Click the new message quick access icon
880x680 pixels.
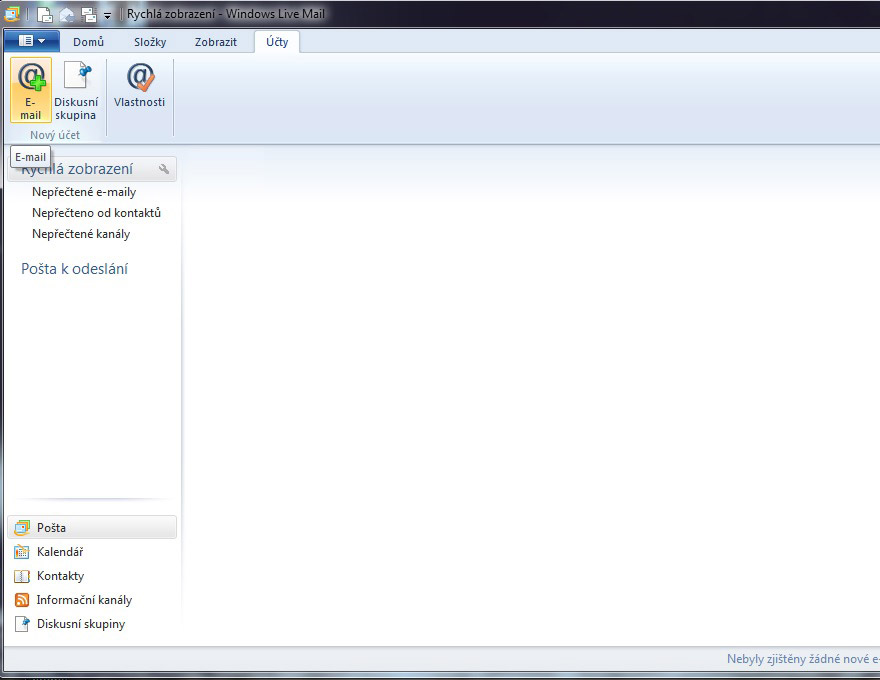pos(45,15)
